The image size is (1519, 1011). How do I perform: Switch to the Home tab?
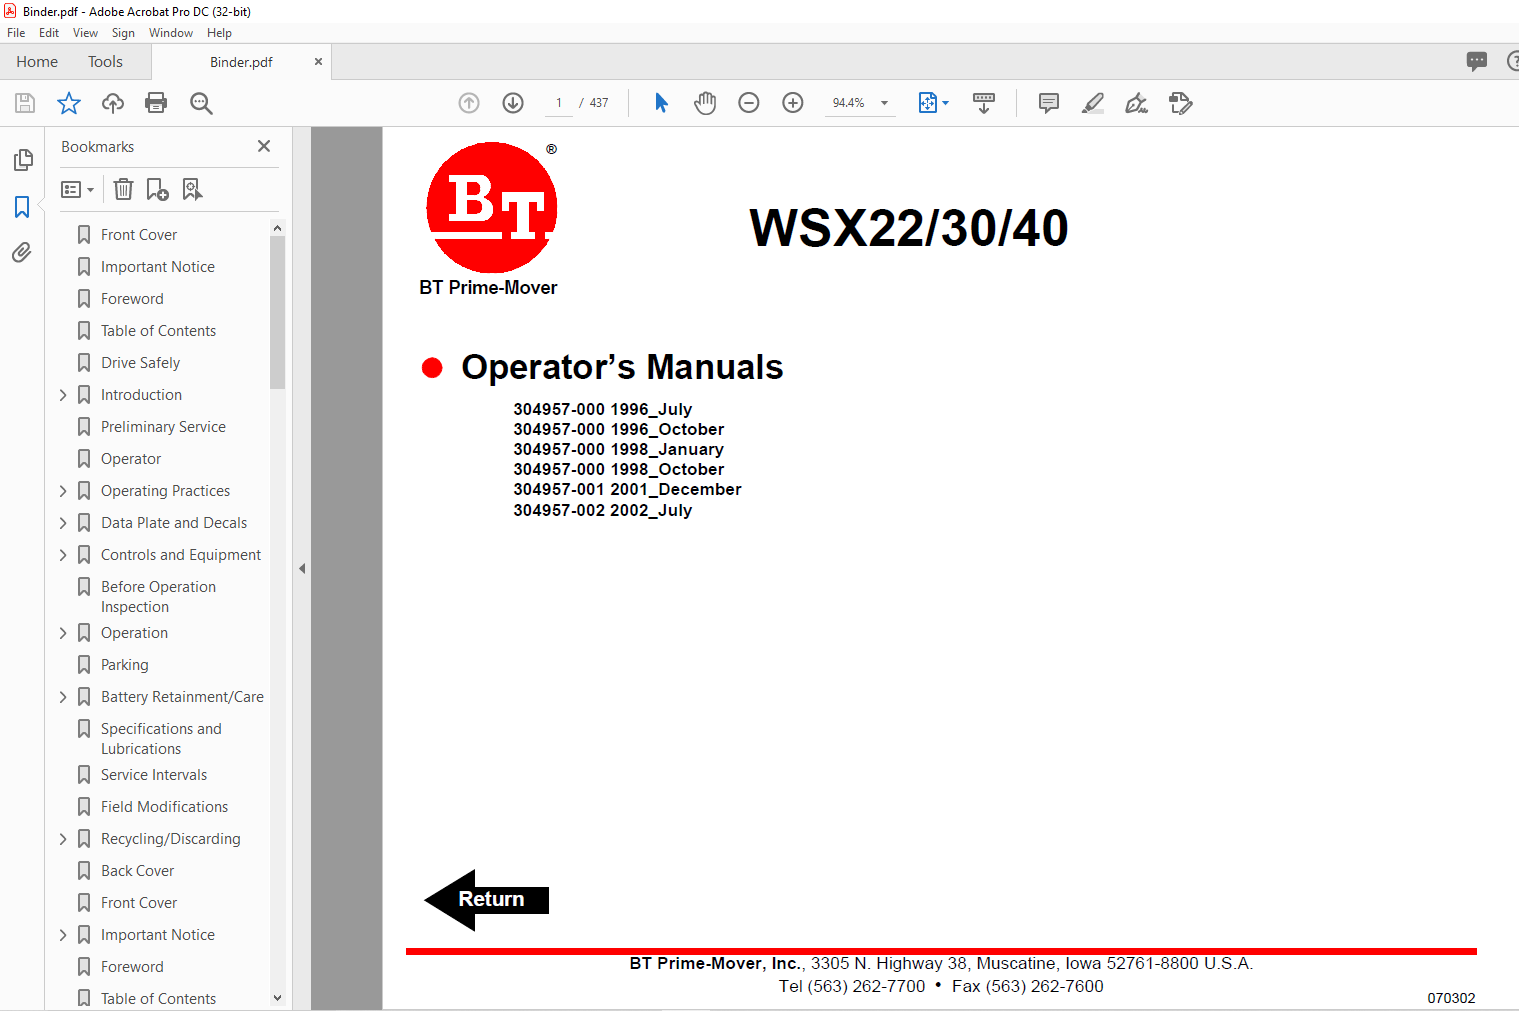pyautogui.click(x=37, y=62)
